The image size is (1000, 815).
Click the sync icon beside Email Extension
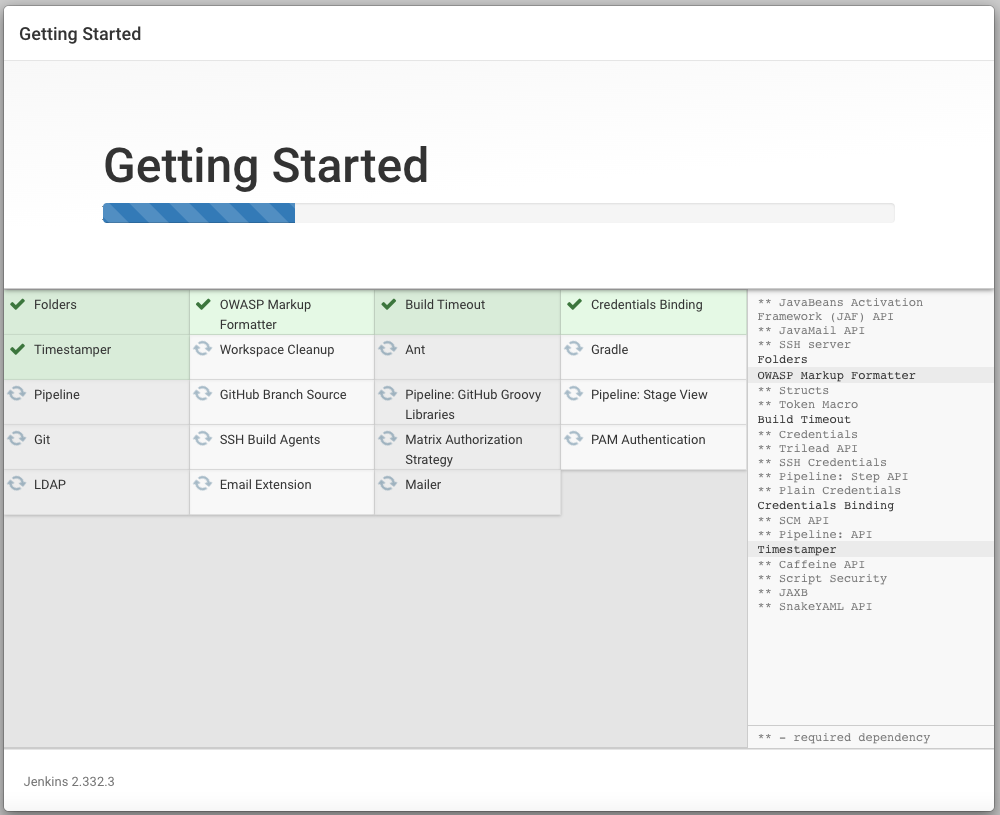[203, 483]
